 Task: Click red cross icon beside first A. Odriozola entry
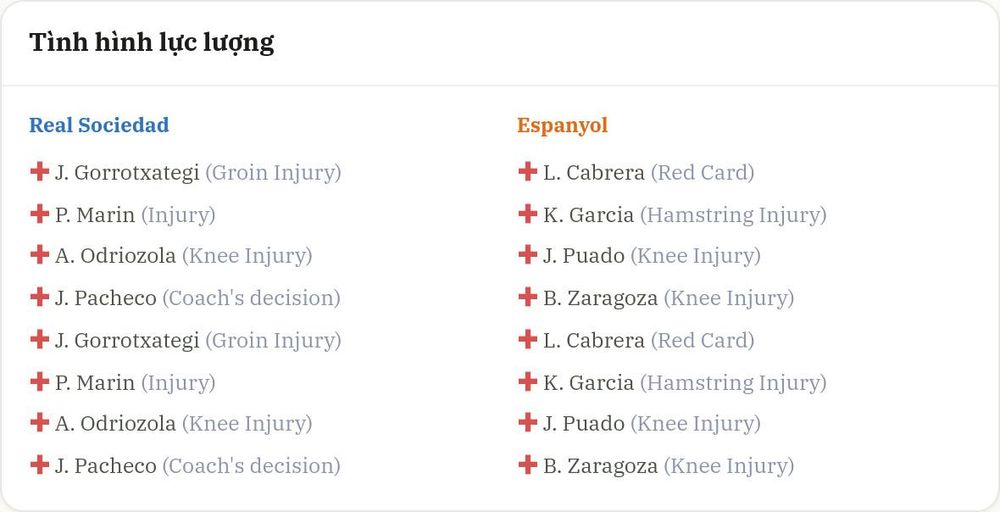click(40, 255)
